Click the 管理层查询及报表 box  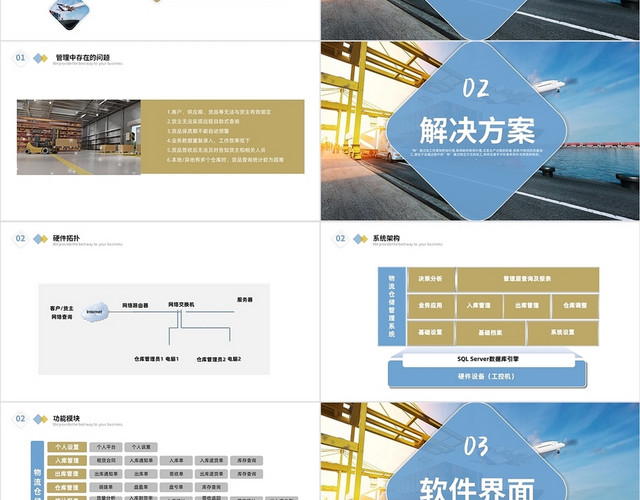coord(528,280)
